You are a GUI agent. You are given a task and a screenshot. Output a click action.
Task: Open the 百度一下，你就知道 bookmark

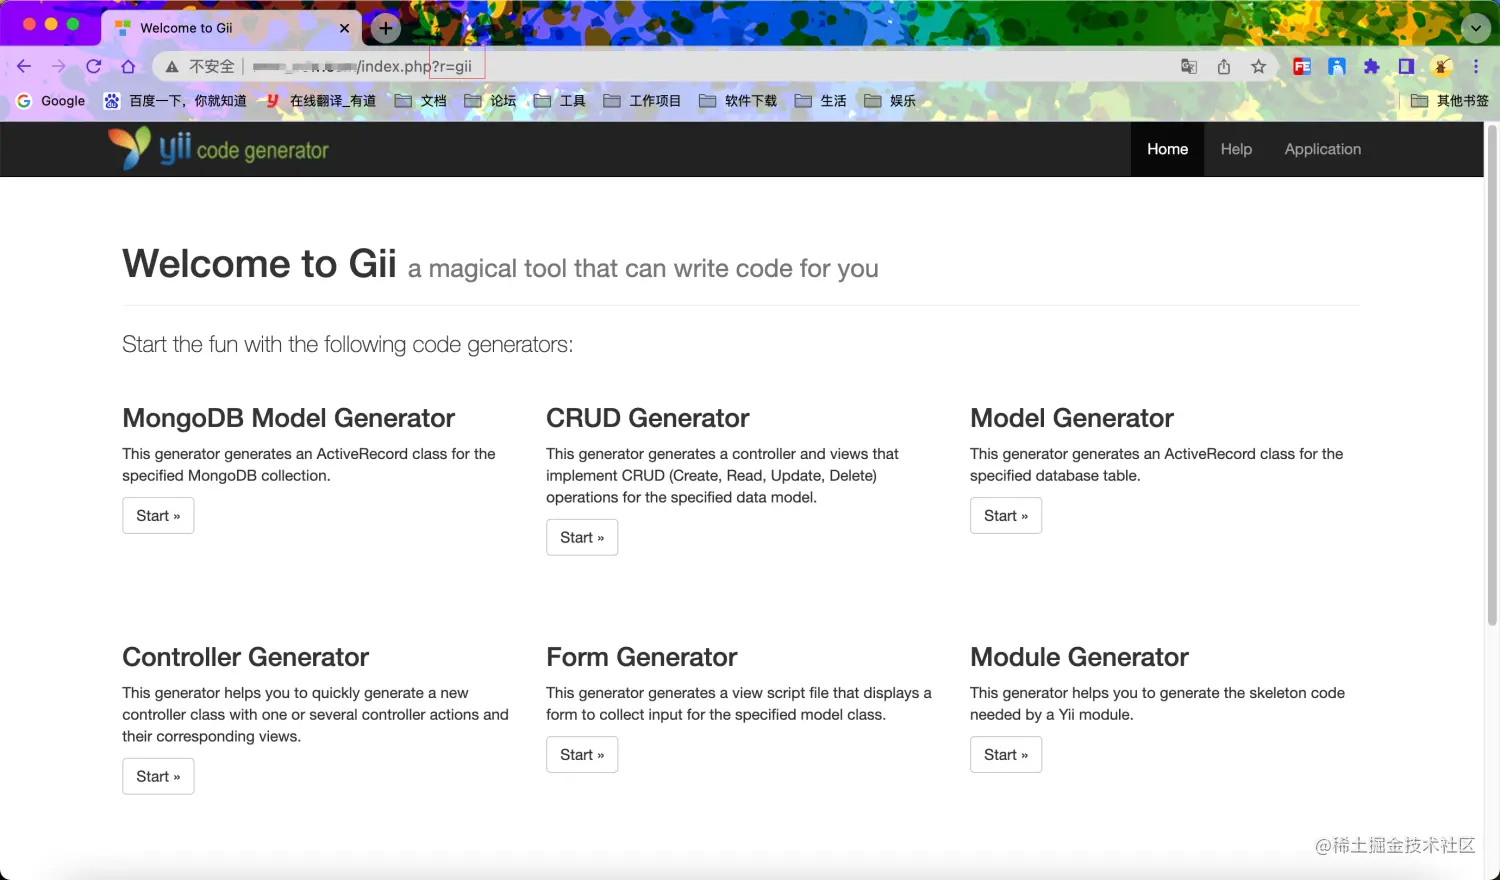[175, 101]
